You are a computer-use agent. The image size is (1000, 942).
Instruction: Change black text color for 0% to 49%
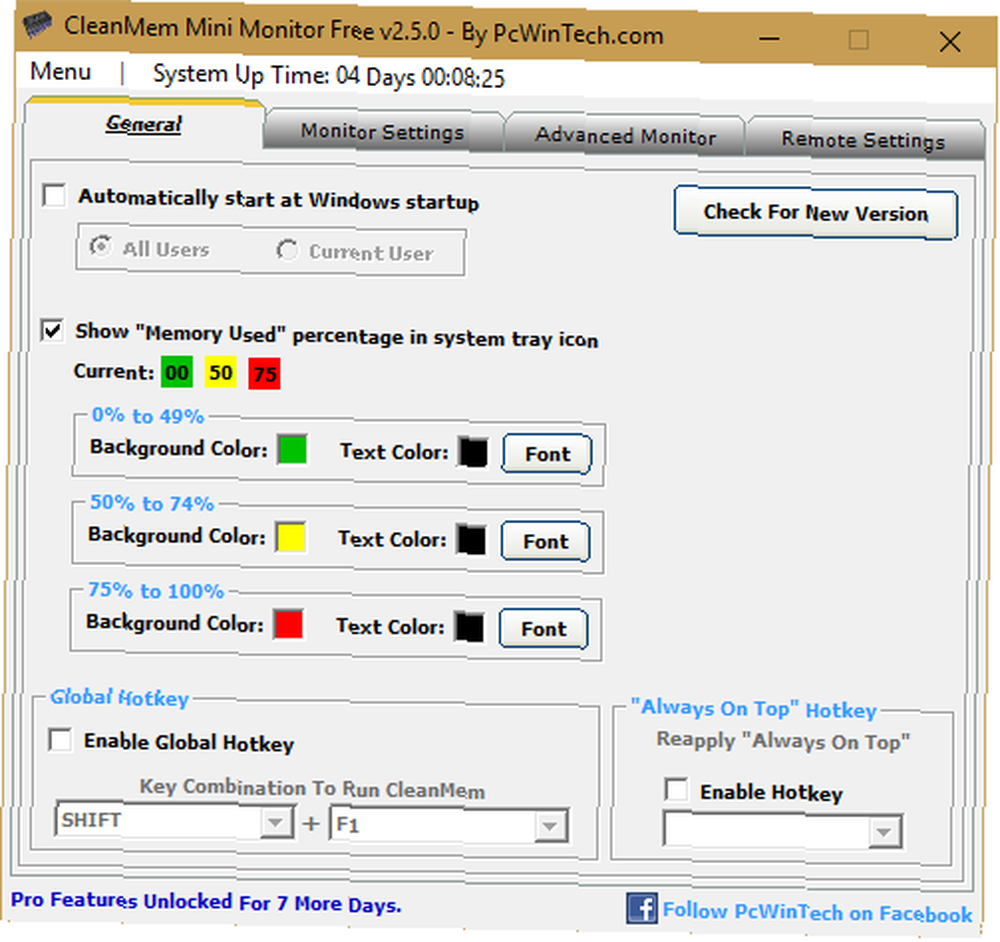coord(473,452)
